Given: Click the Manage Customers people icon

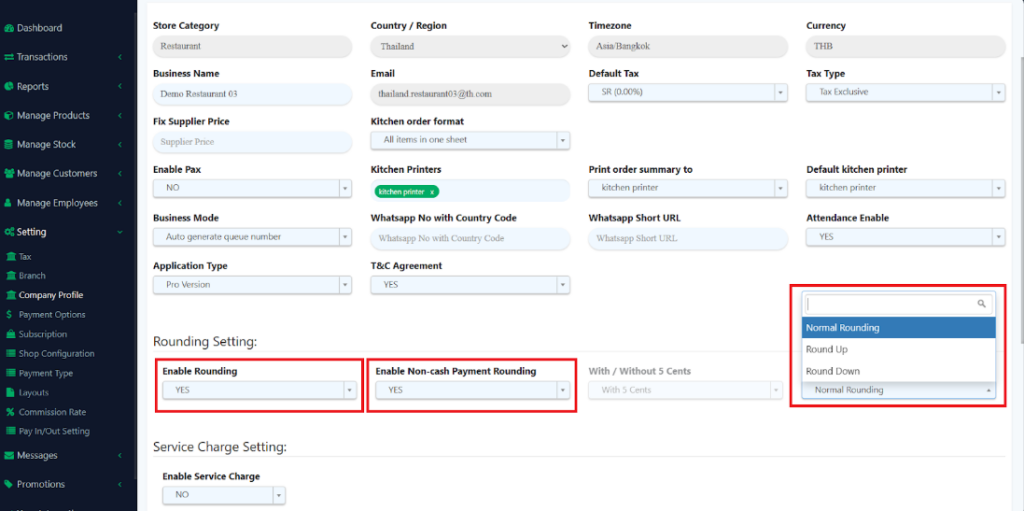Looking at the screenshot, I should (x=9, y=173).
